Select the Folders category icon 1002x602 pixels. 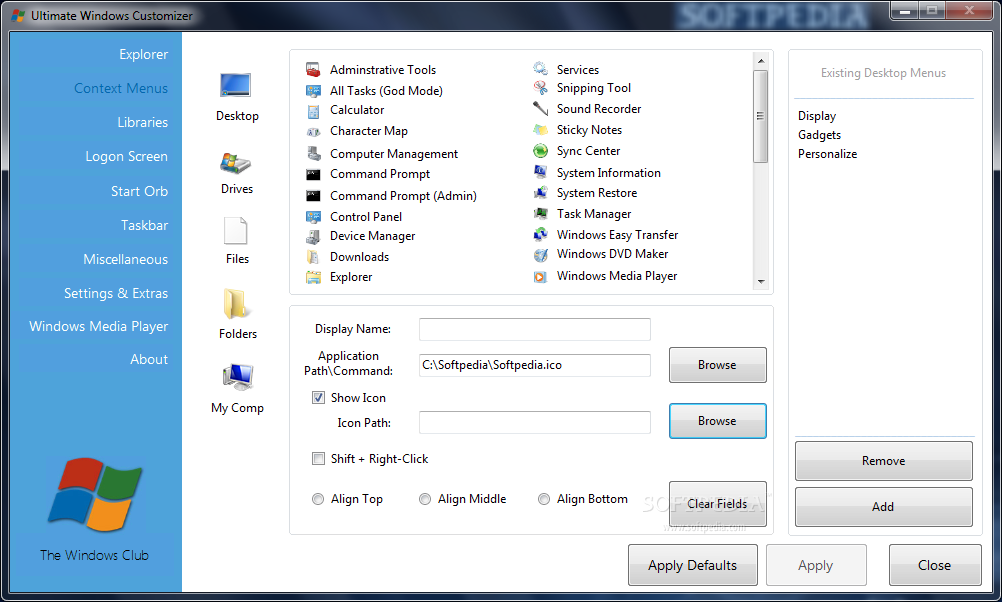pos(236,304)
